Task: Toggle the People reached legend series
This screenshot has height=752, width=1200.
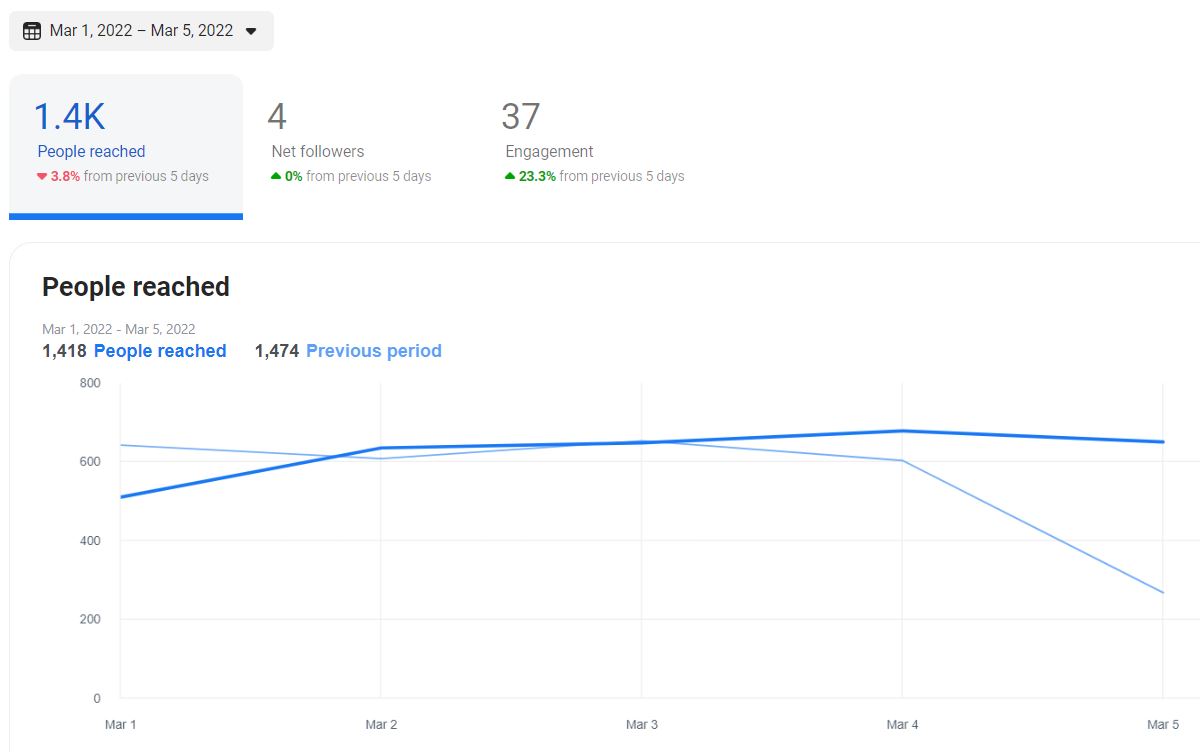Action: click(x=160, y=351)
